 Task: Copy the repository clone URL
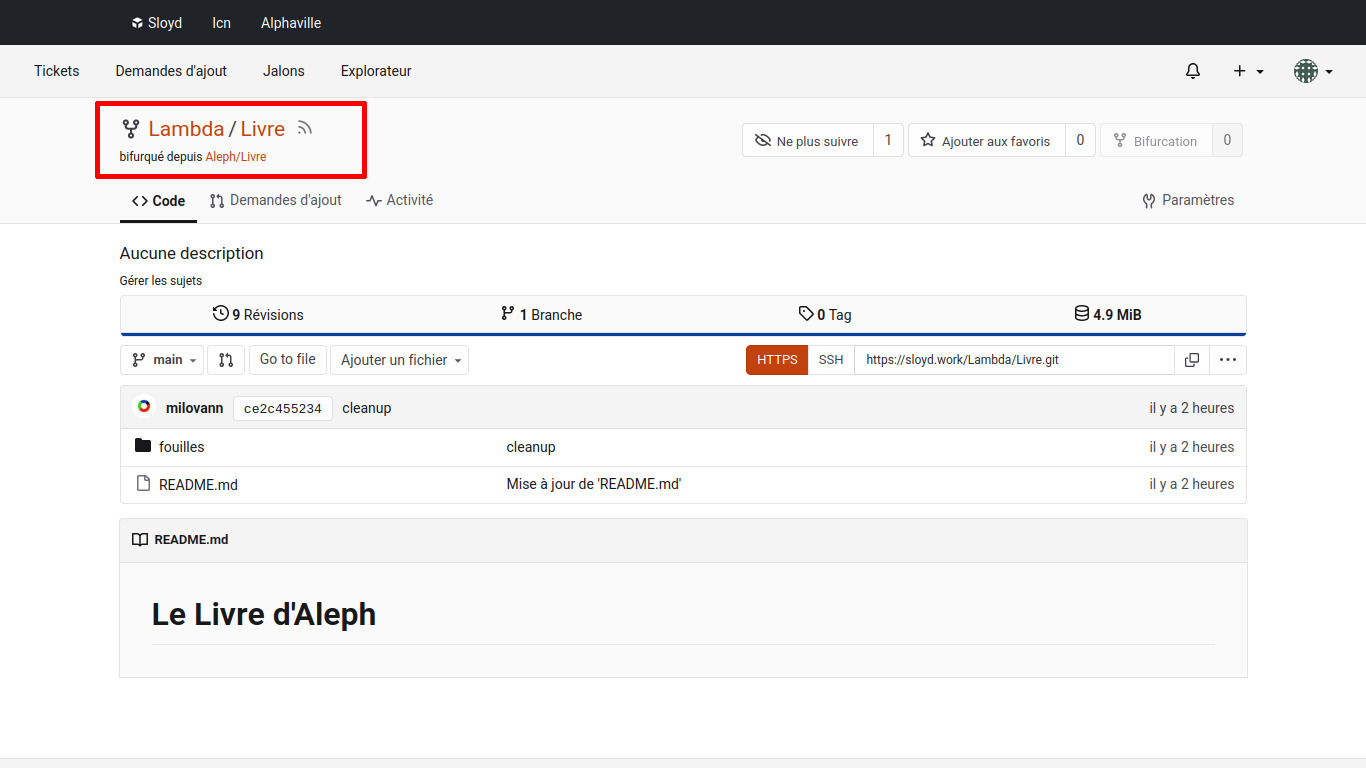click(1191, 360)
